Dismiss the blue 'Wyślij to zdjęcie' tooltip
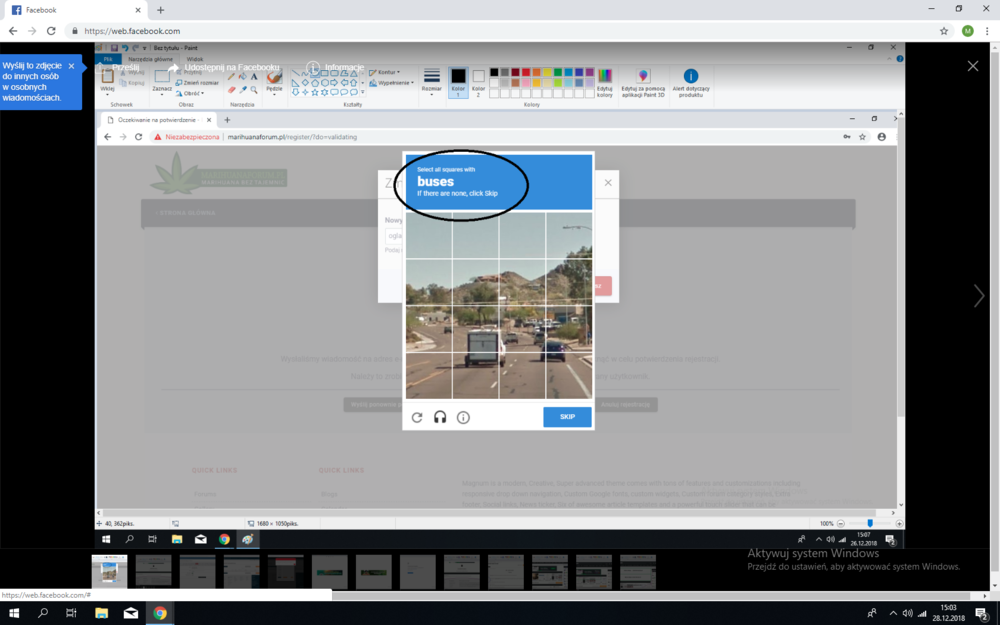The height and width of the screenshot is (625, 1000). (x=71, y=66)
